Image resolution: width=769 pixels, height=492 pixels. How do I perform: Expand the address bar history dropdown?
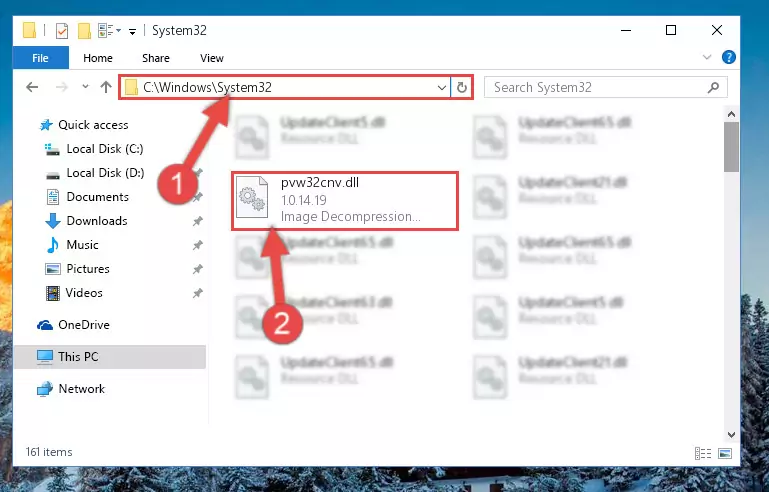point(442,87)
